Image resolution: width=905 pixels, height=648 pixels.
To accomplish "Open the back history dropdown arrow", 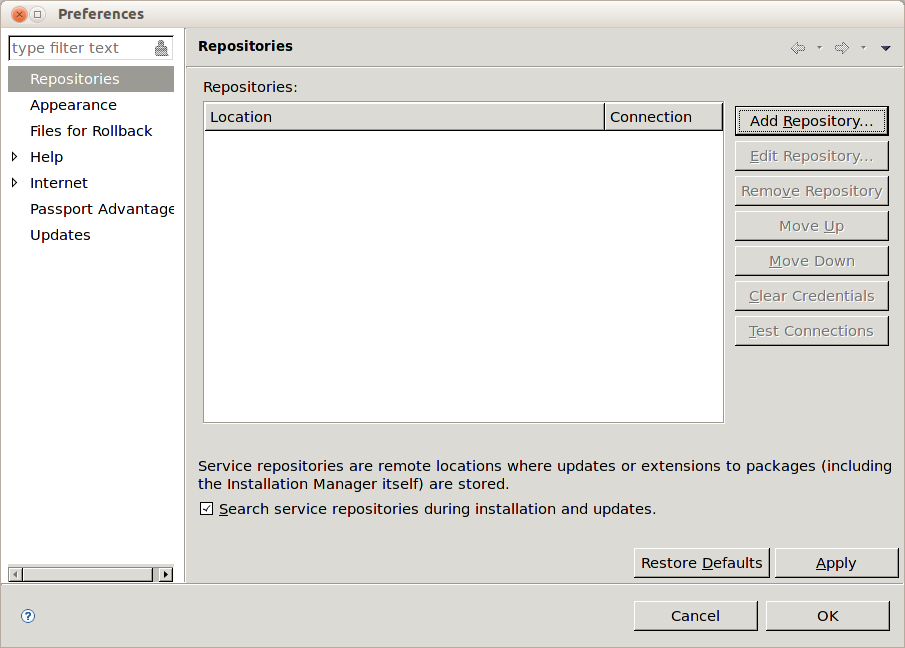I will coord(820,48).
